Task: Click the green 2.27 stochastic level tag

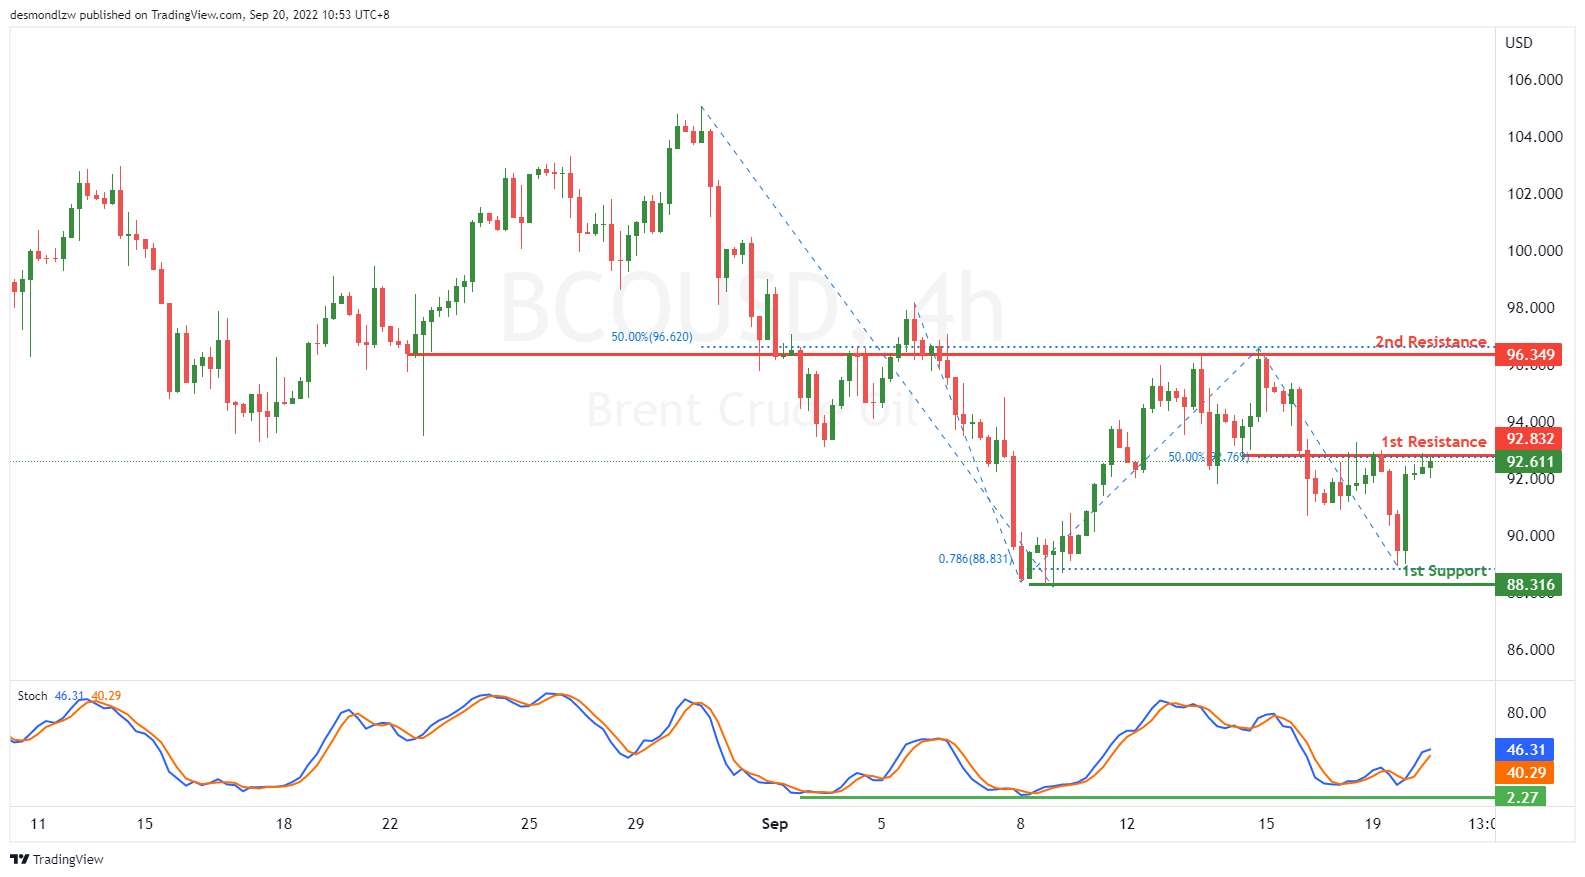Action: tap(1521, 797)
